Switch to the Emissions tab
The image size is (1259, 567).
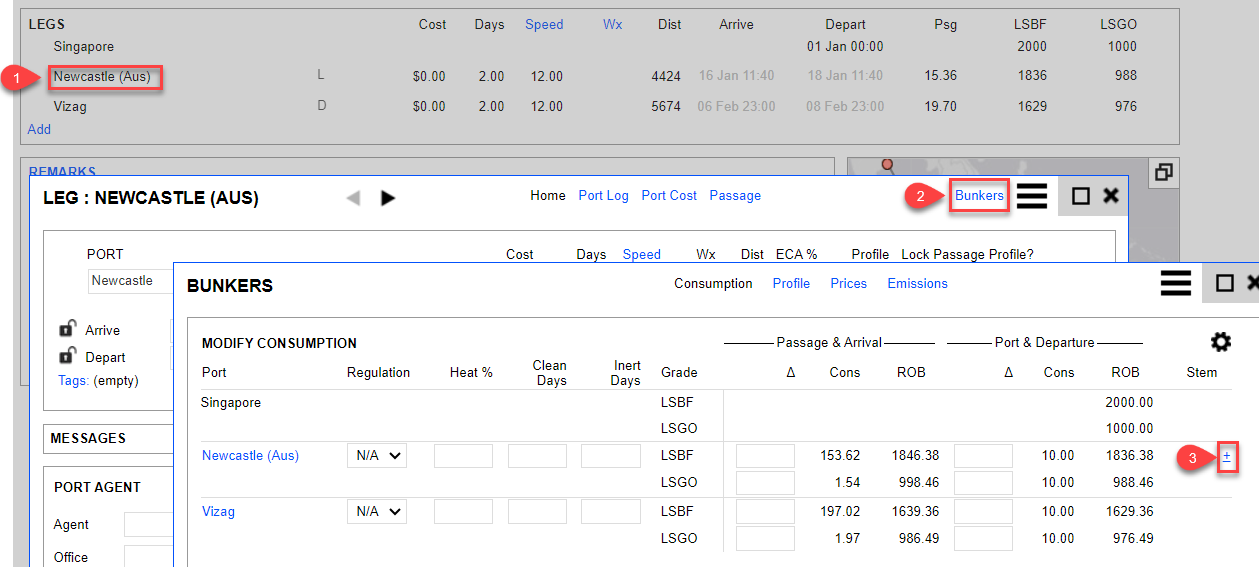(917, 284)
